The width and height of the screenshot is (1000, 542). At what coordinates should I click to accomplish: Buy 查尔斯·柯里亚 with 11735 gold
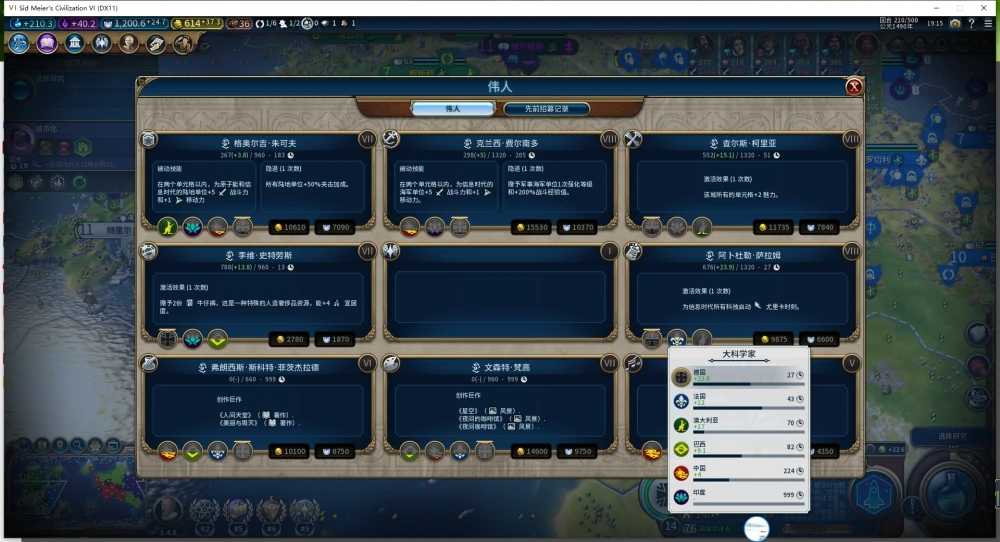(774, 227)
